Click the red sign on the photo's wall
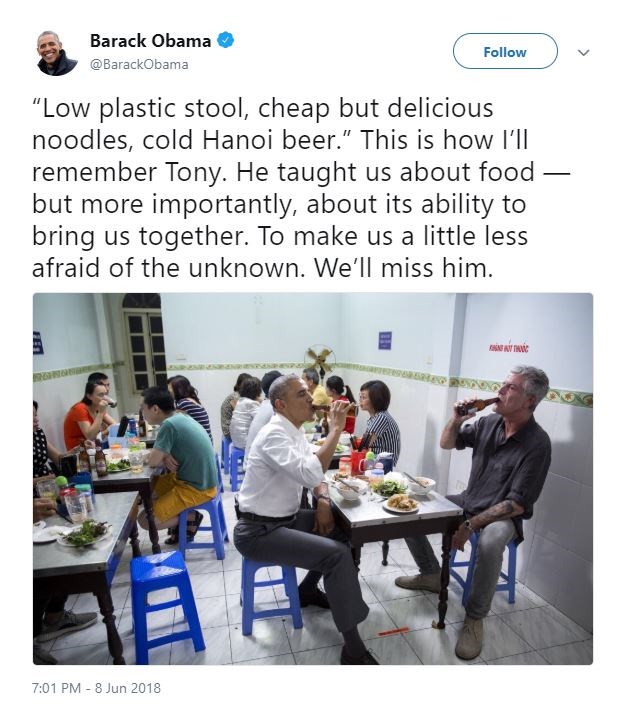This screenshot has height=704, width=620. pos(509,348)
